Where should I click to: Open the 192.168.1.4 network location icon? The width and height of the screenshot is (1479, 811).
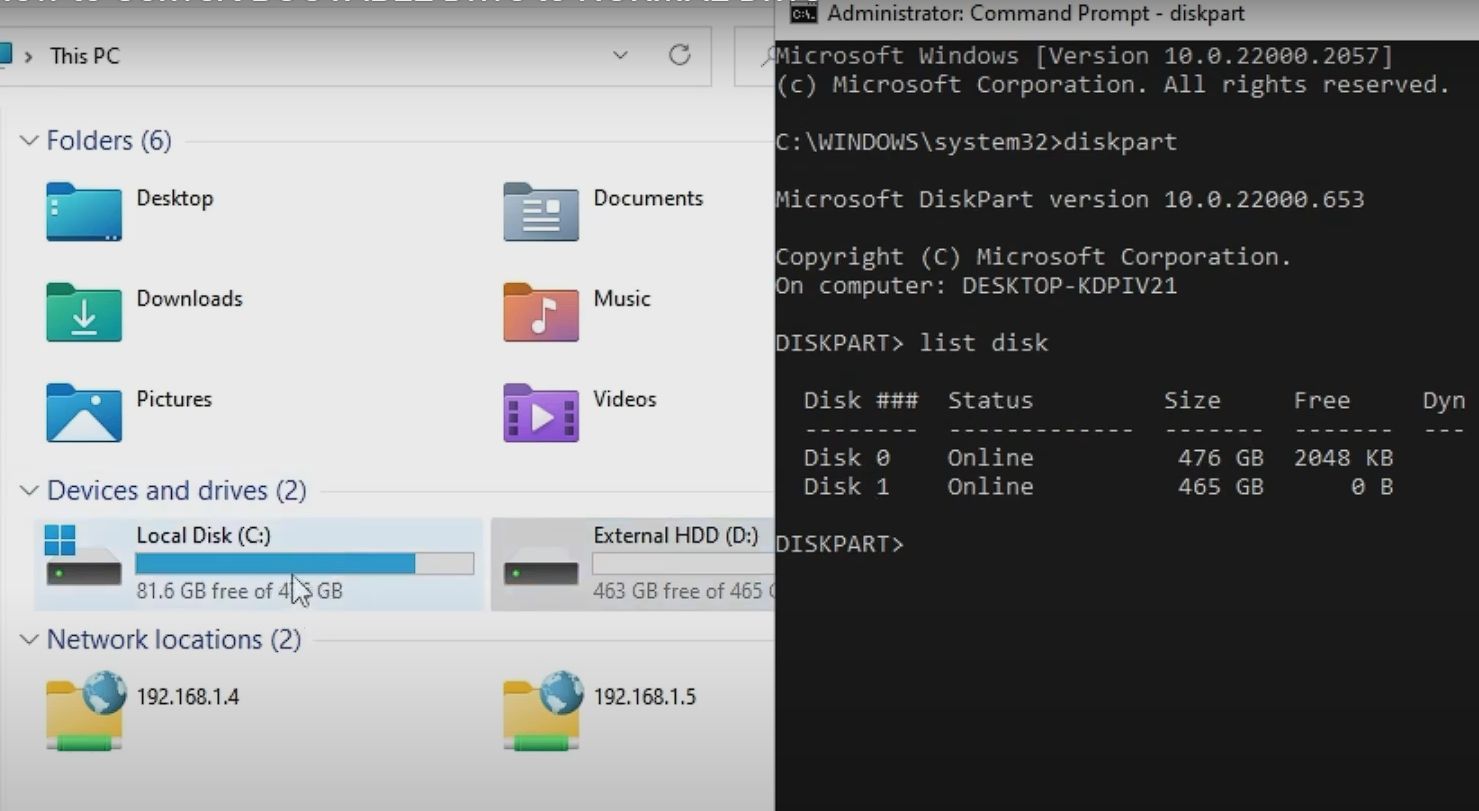86,710
